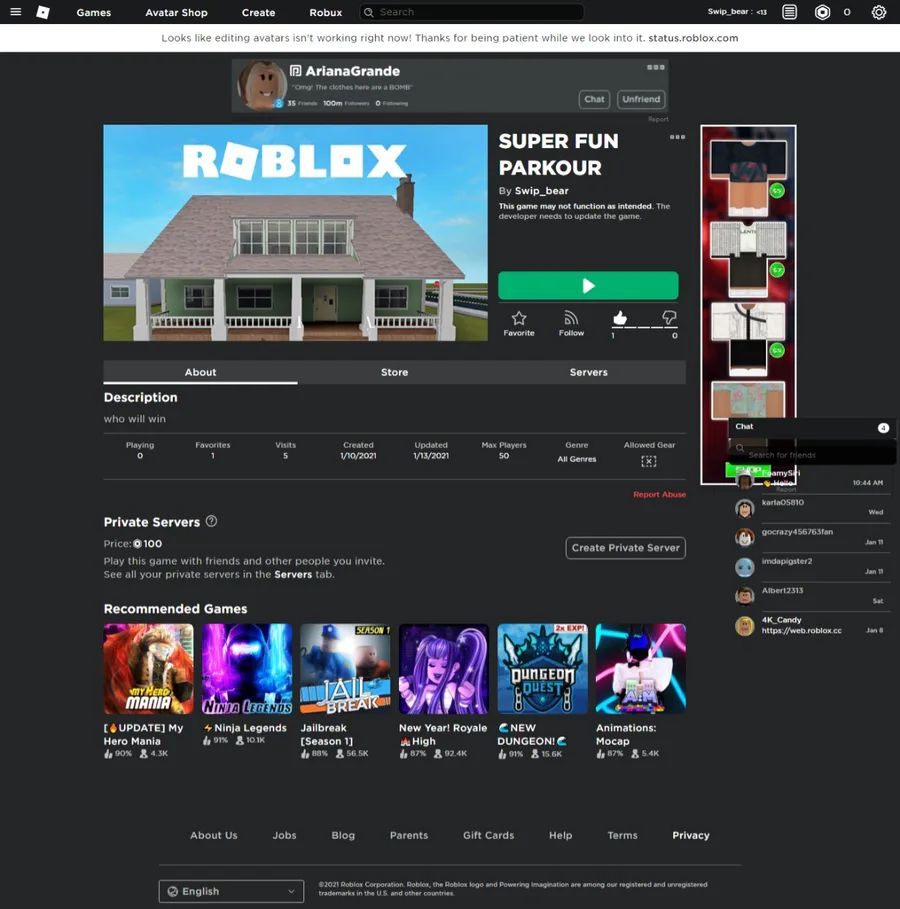Like the game with thumbs up

coord(620,318)
